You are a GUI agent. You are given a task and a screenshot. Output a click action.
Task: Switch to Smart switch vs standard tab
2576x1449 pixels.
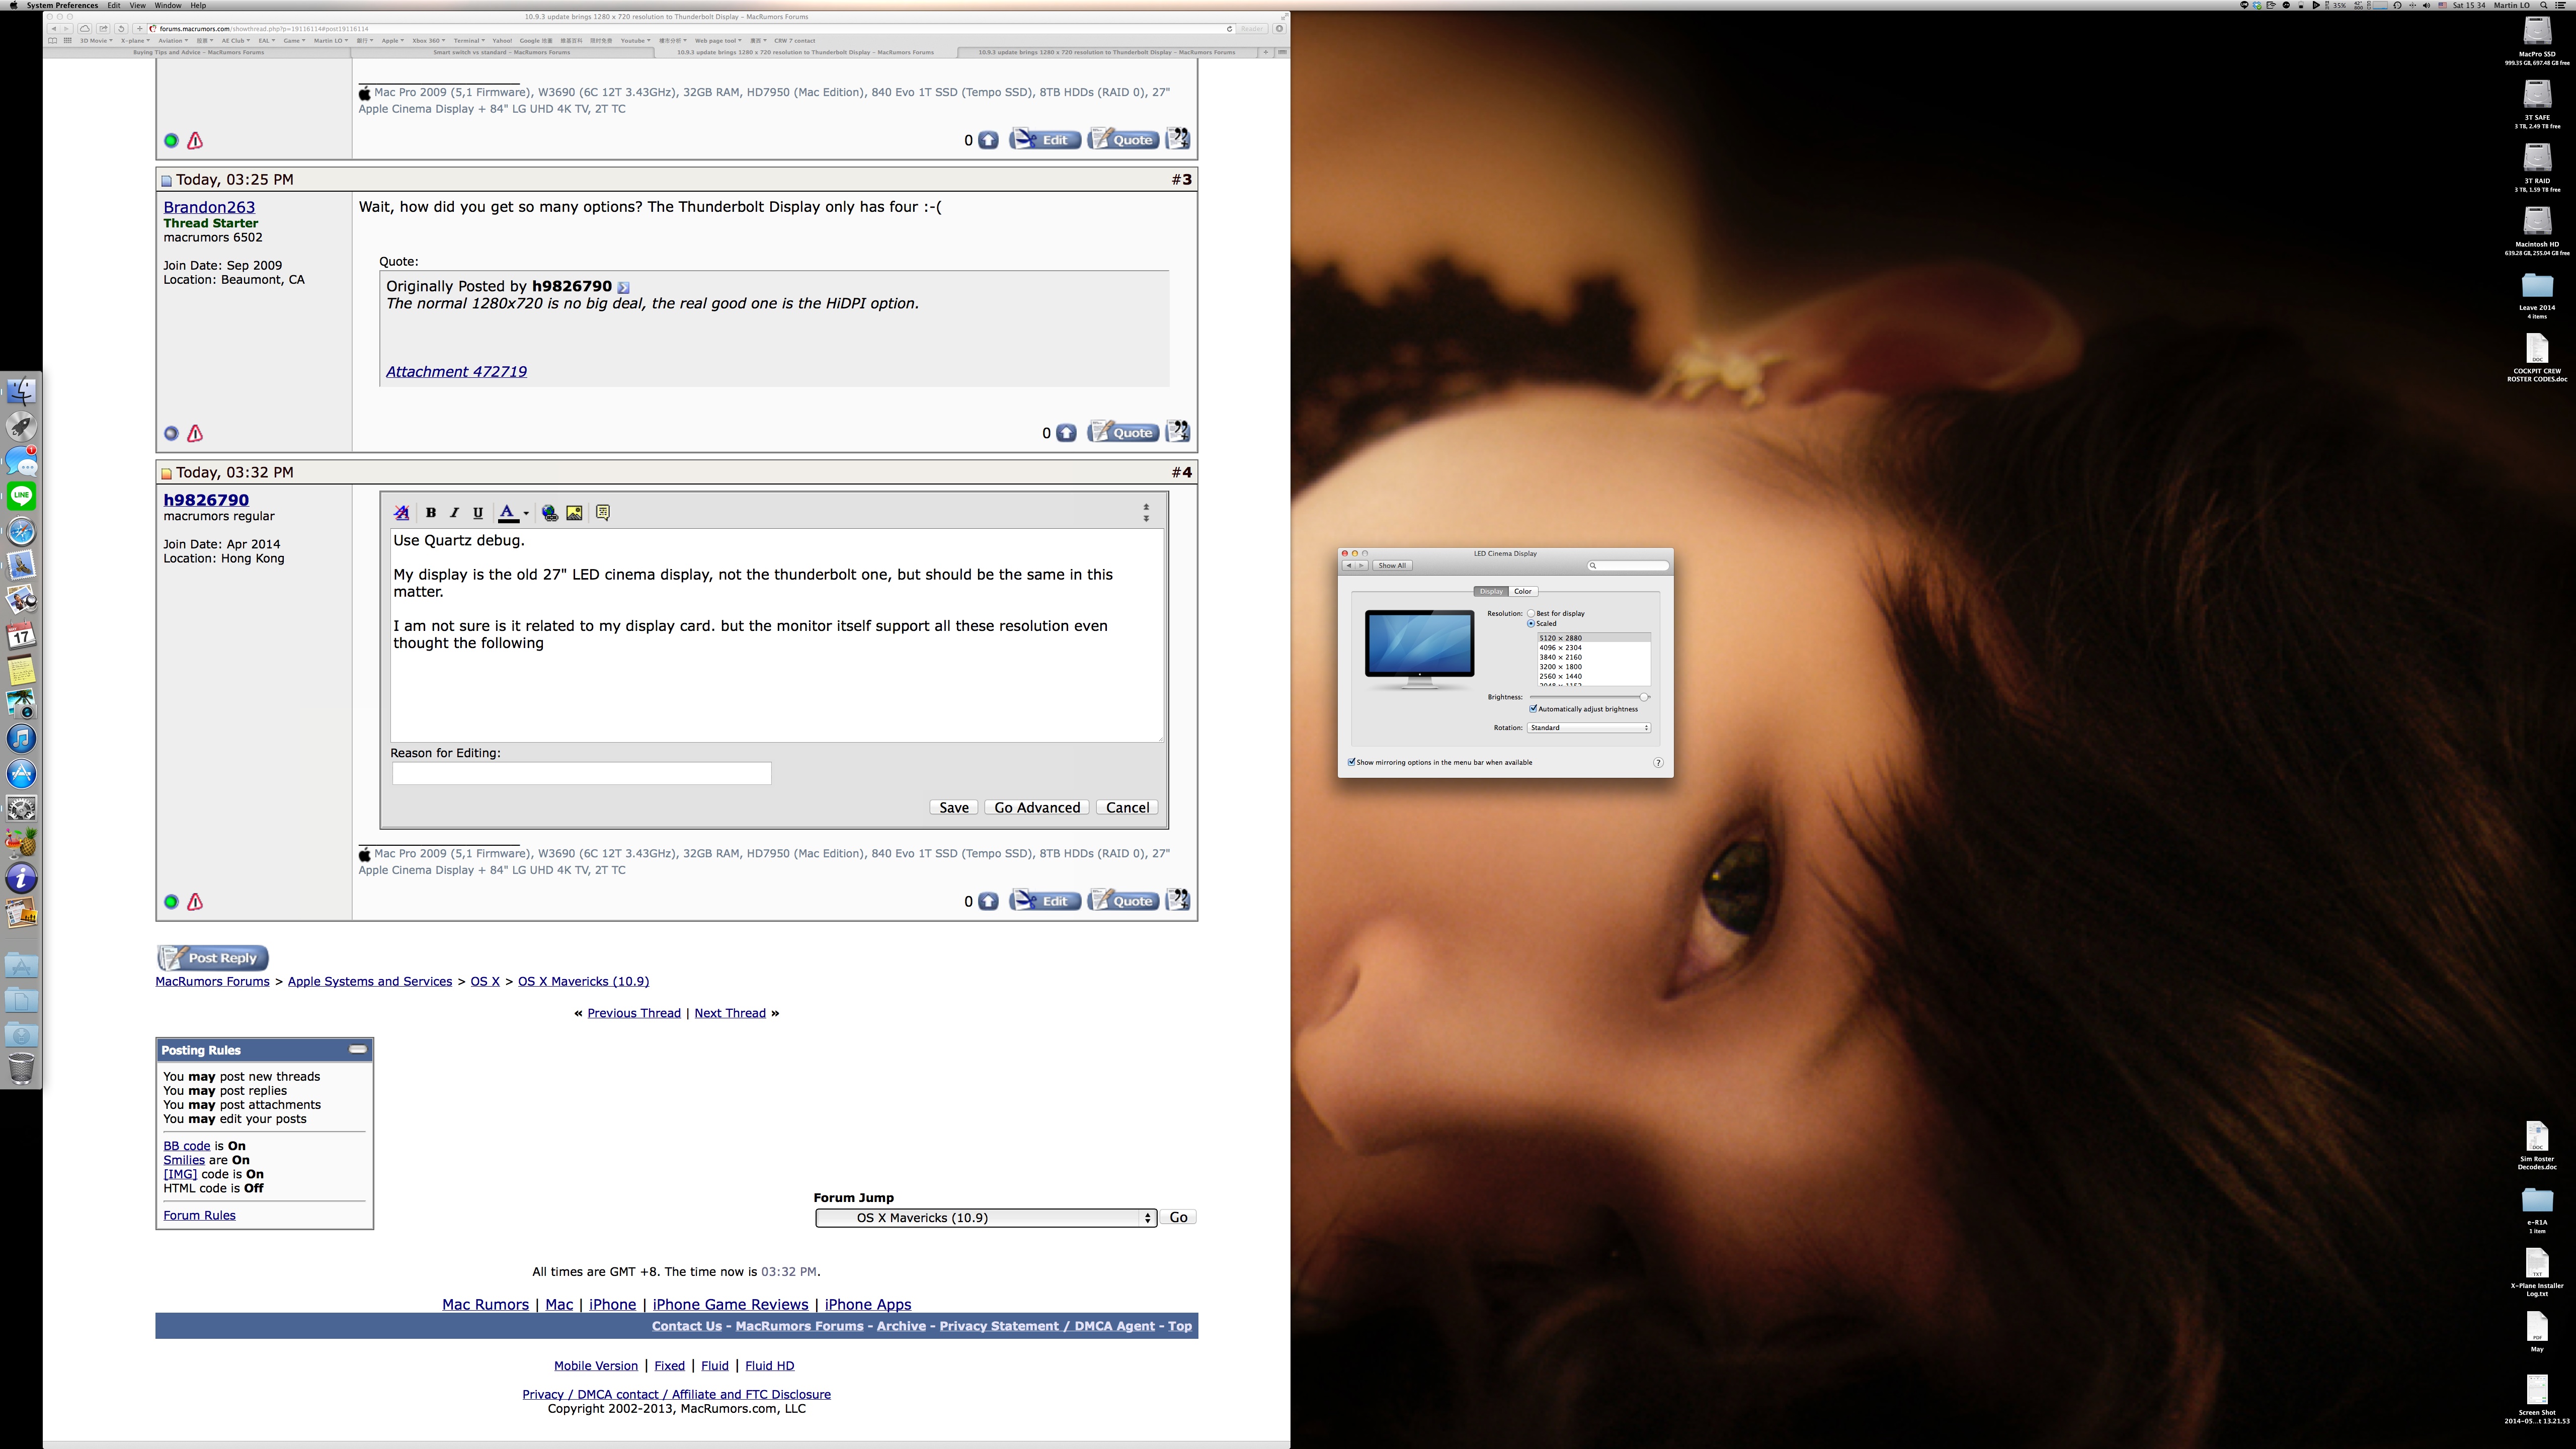(x=501, y=52)
